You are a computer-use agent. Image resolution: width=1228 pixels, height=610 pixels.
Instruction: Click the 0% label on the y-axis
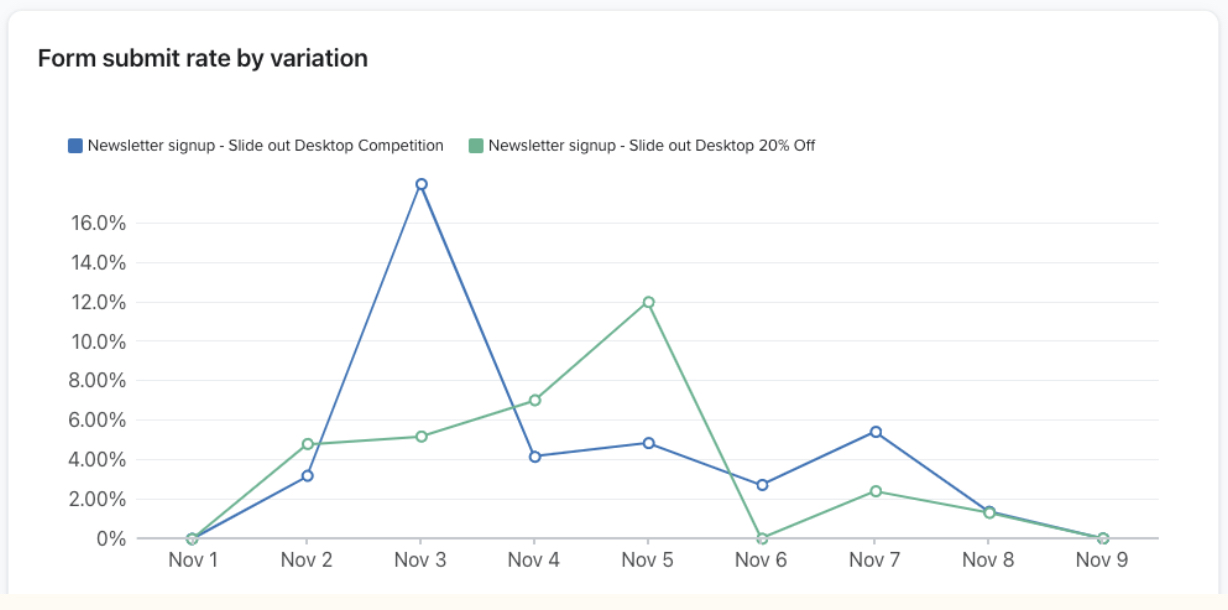[x=110, y=536]
